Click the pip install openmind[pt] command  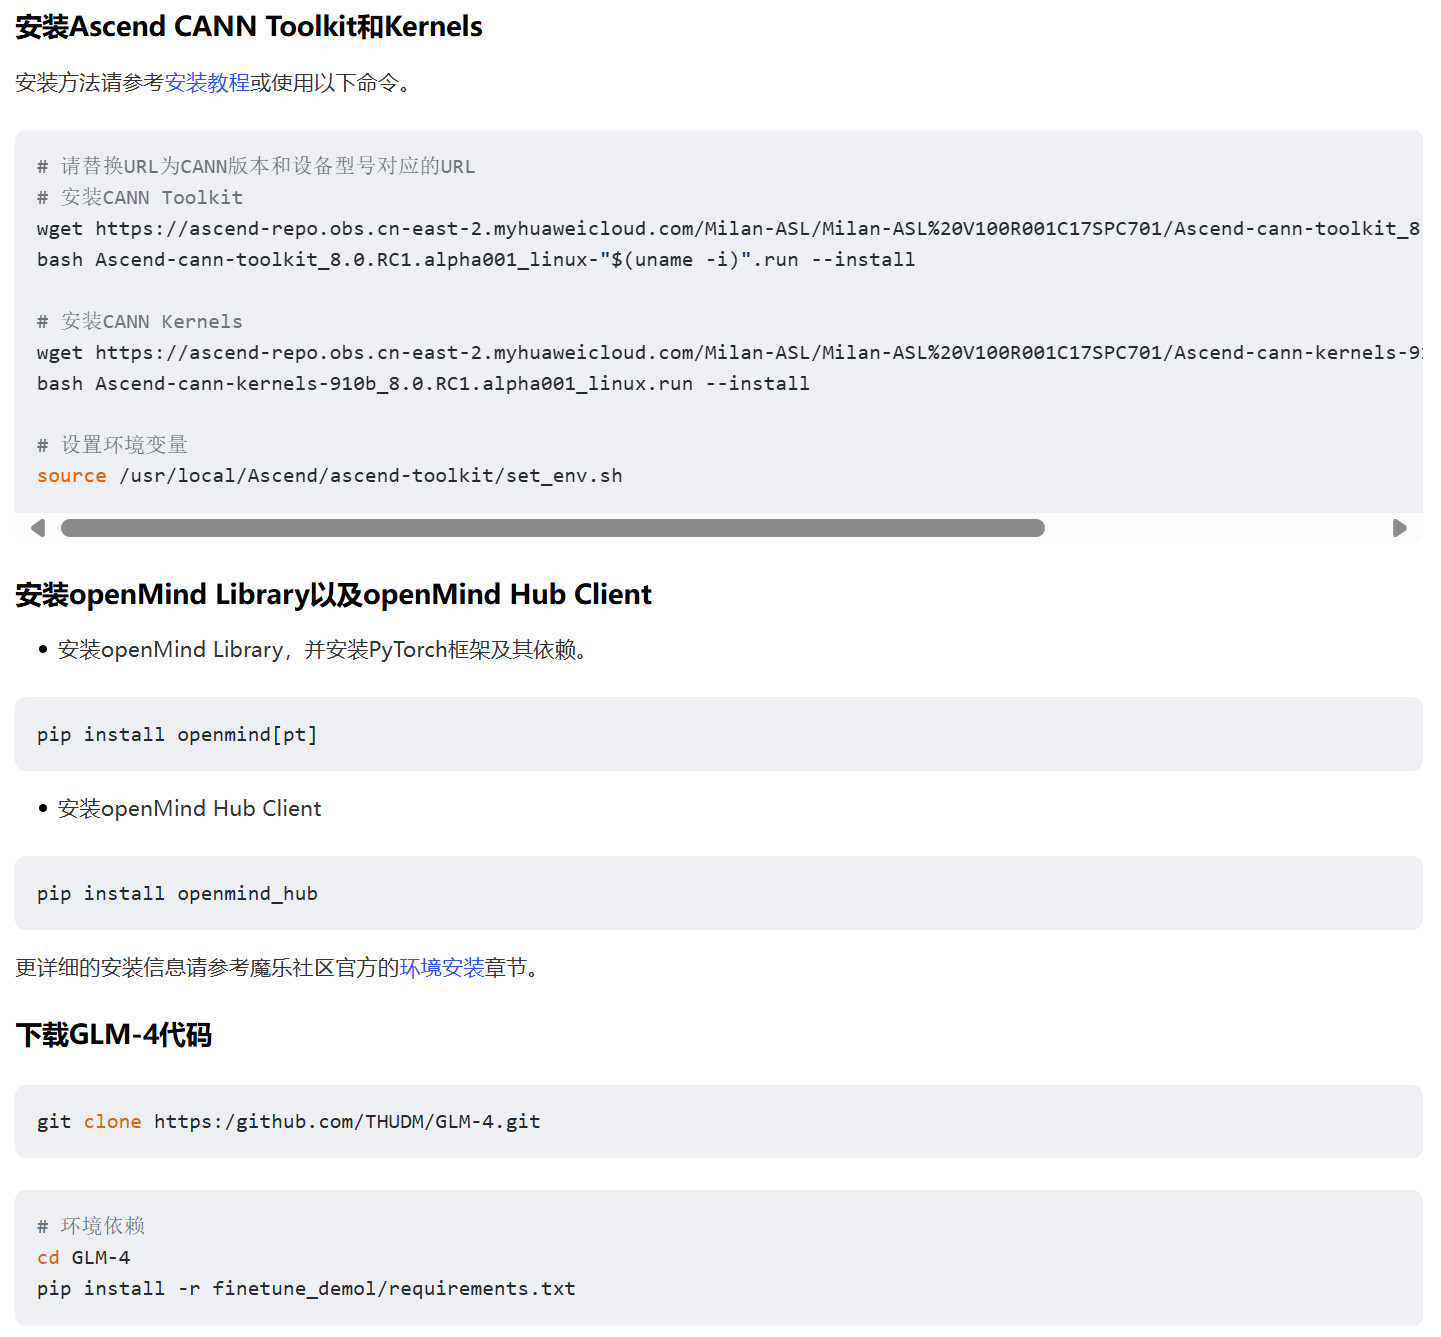tap(177, 735)
